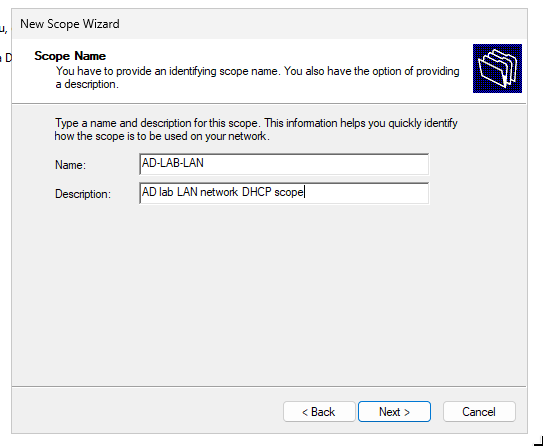Viewport: 543px width, 446px height.
Task: Click the bold Scope Name heading
Action: (x=70, y=56)
